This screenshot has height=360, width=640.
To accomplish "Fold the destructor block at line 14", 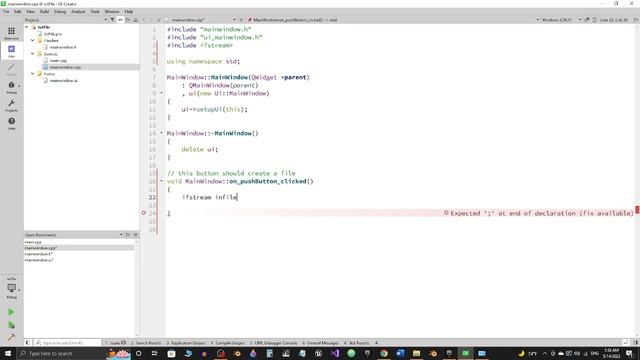I will 161,133.
